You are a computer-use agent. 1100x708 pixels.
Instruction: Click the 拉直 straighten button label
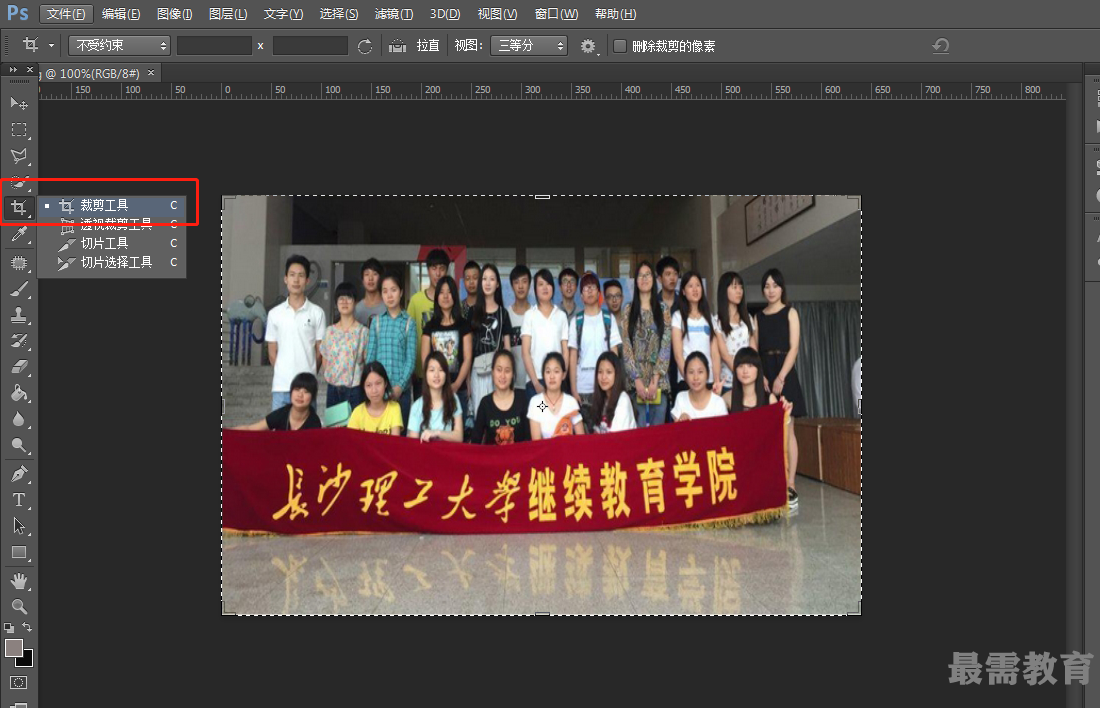[428, 46]
